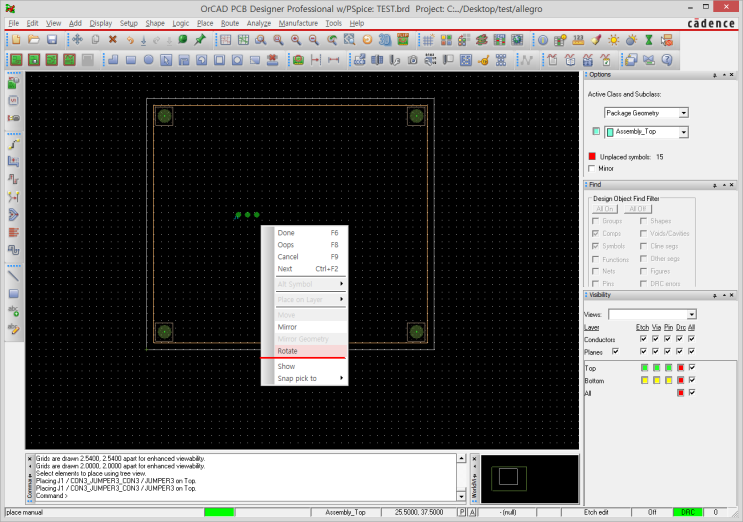Click the yellow sun Hilight icon
Screen dimensions: 743x522
point(614,40)
